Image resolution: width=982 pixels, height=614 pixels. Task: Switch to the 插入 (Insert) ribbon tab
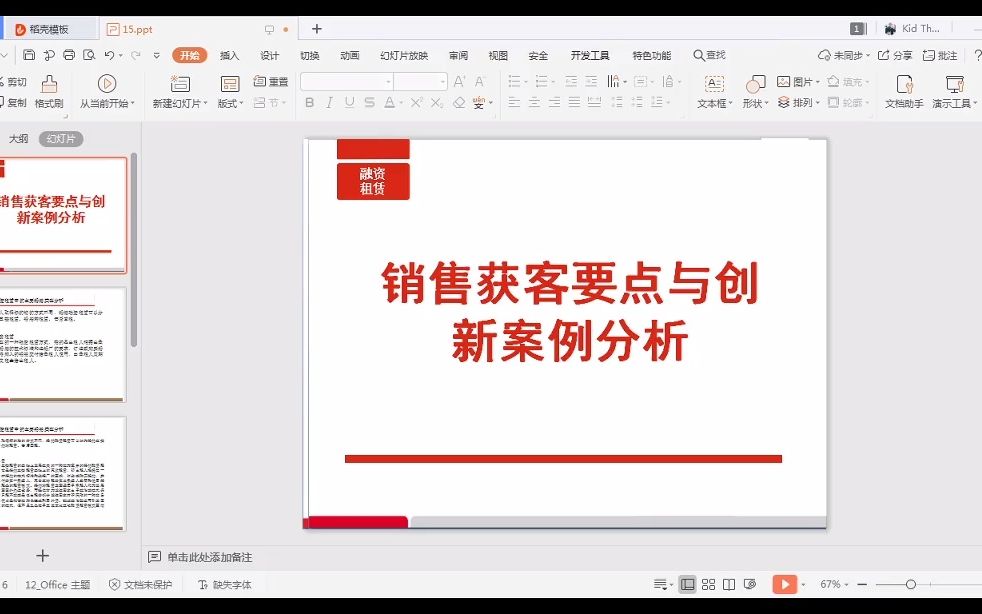[x=228, y=55]
